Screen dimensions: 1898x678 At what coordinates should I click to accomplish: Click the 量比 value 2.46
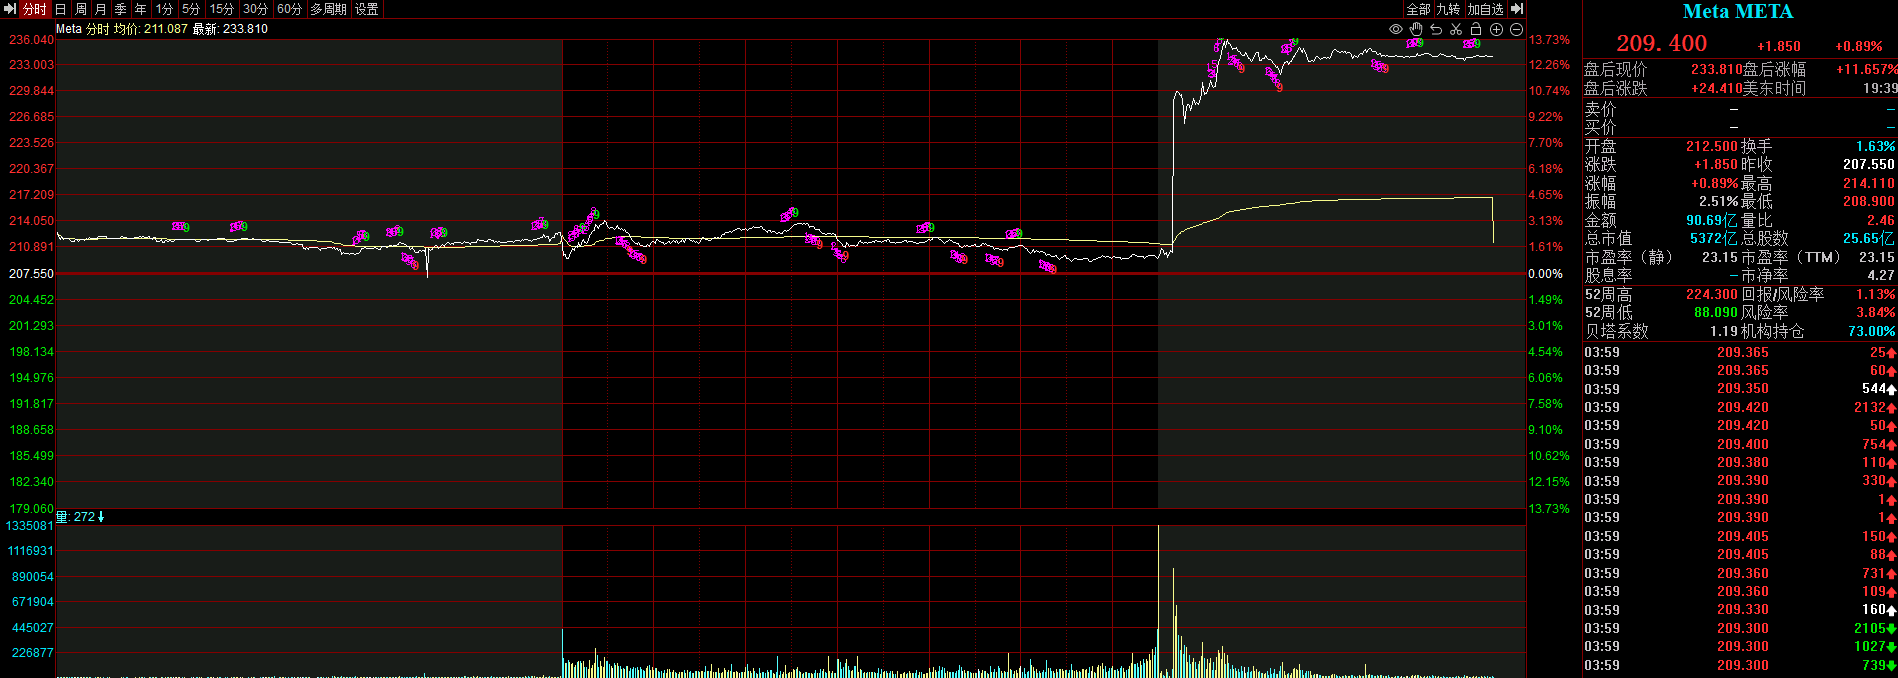click(1881, 220)
